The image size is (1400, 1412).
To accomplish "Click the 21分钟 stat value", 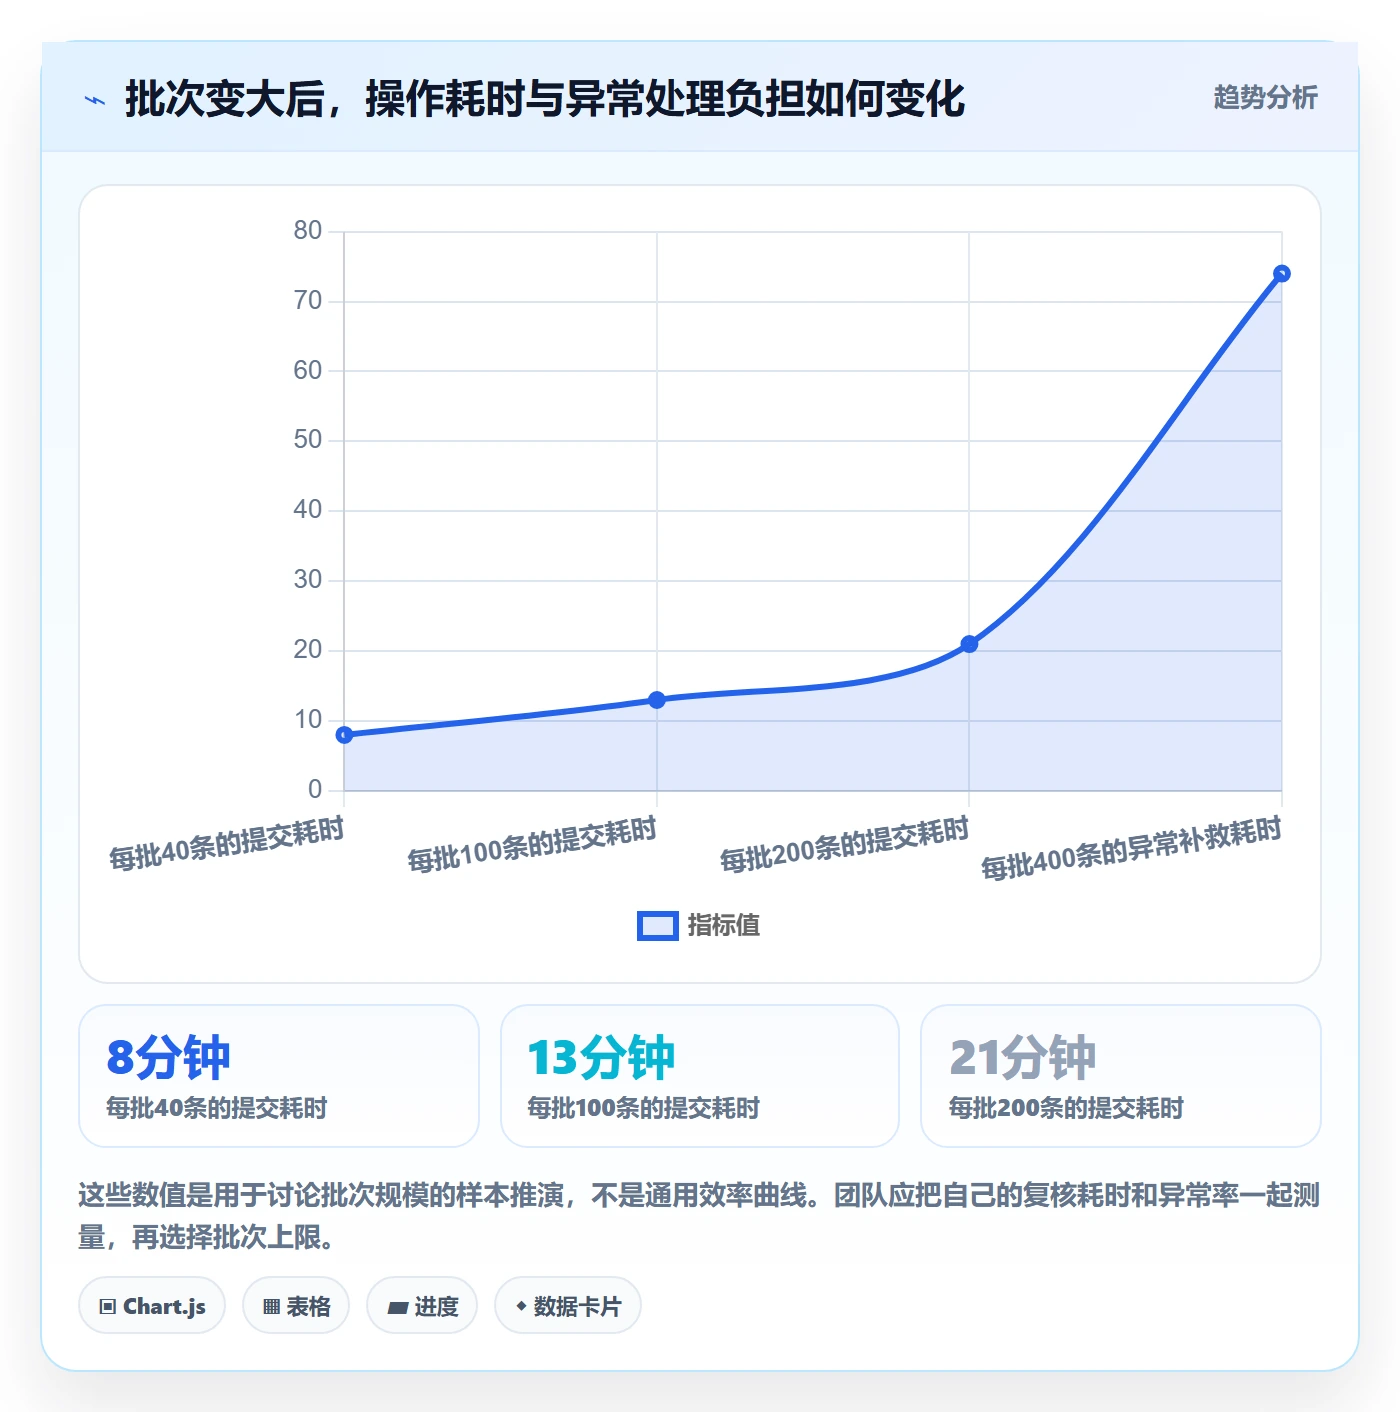I will 1022,1057.
